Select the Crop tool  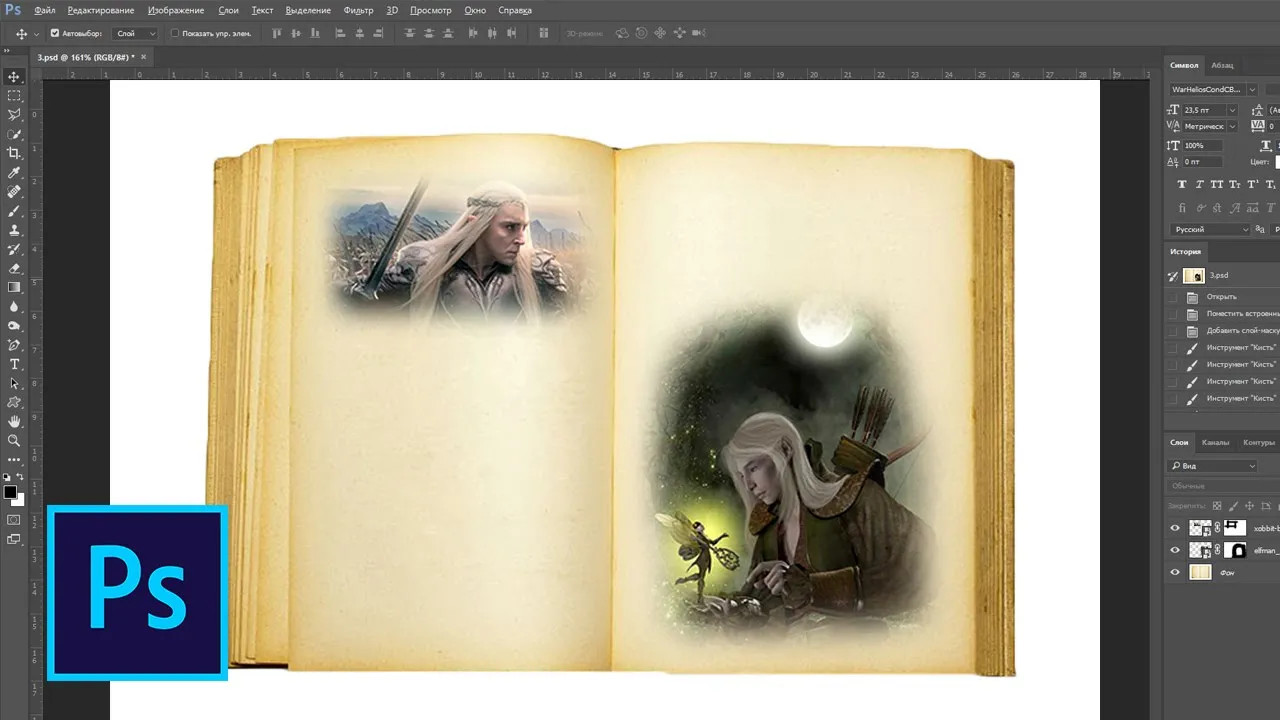[14, 153]
